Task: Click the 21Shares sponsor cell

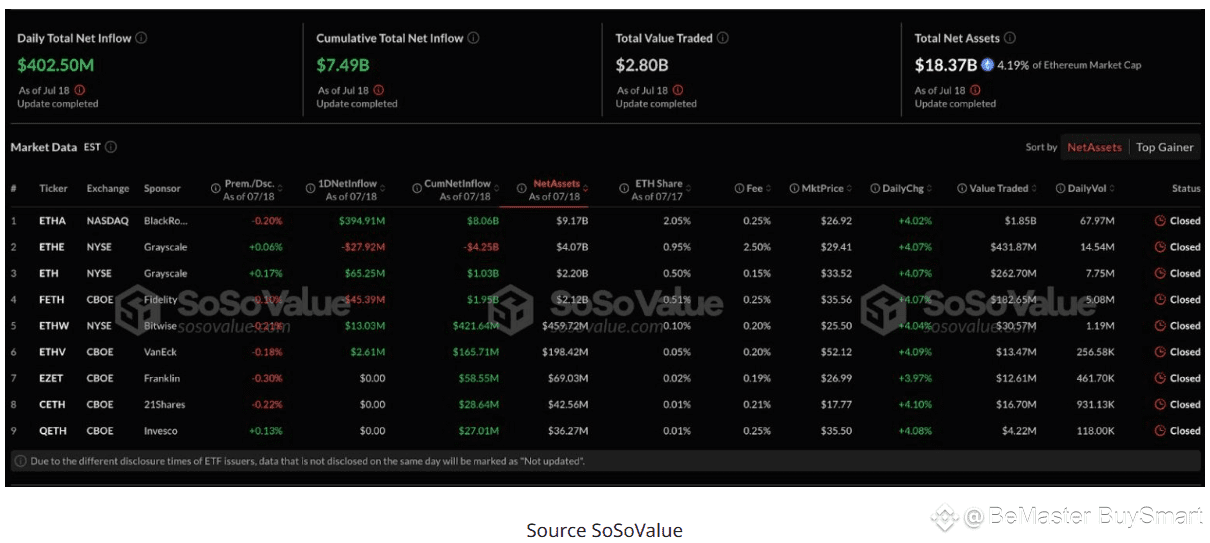Action: coord(165,404)
